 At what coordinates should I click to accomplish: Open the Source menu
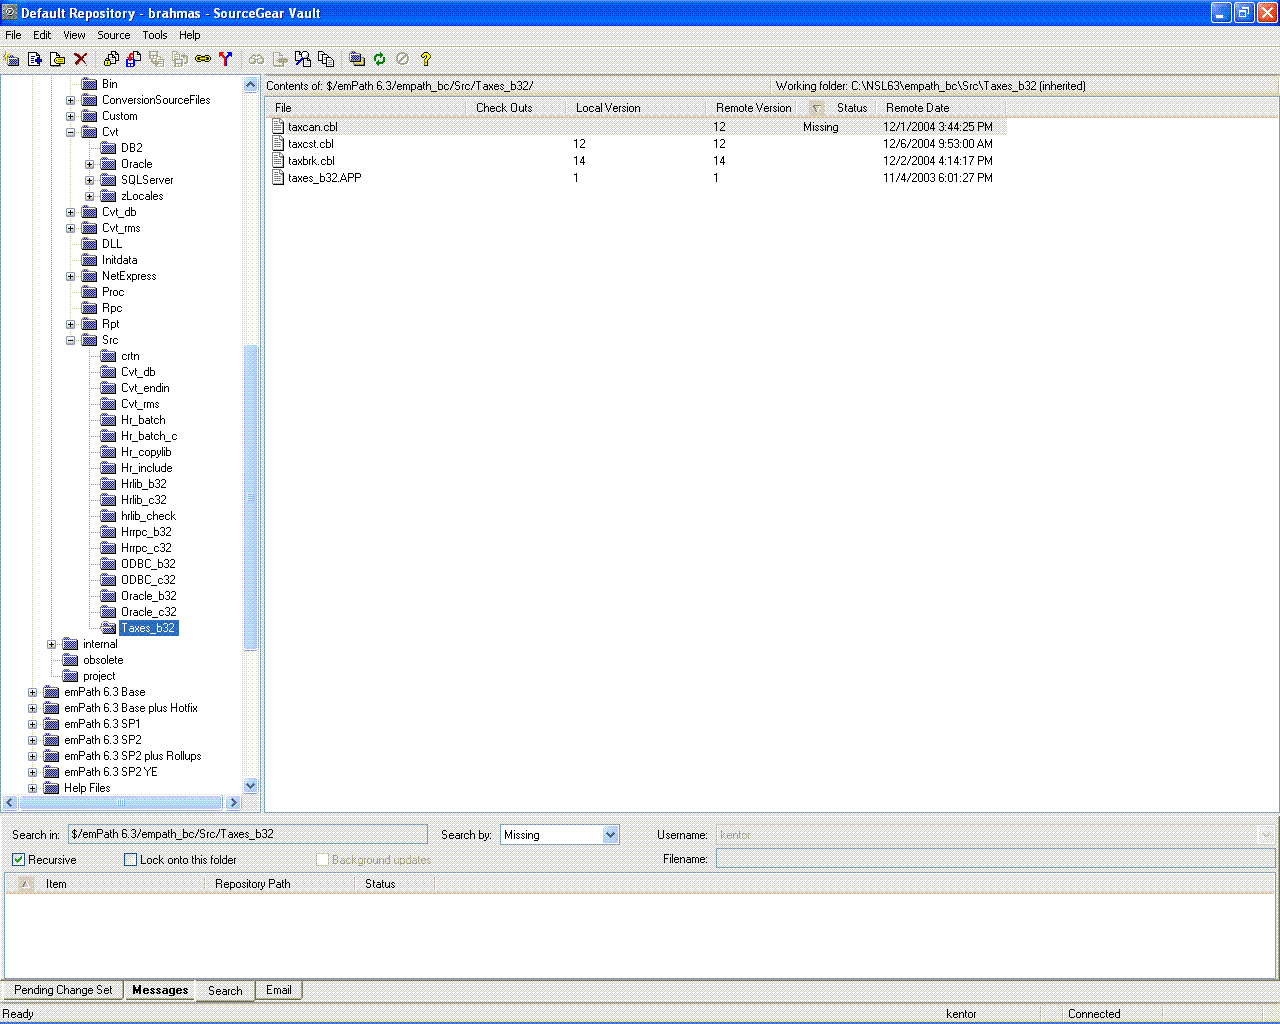[x=114, y=35]
